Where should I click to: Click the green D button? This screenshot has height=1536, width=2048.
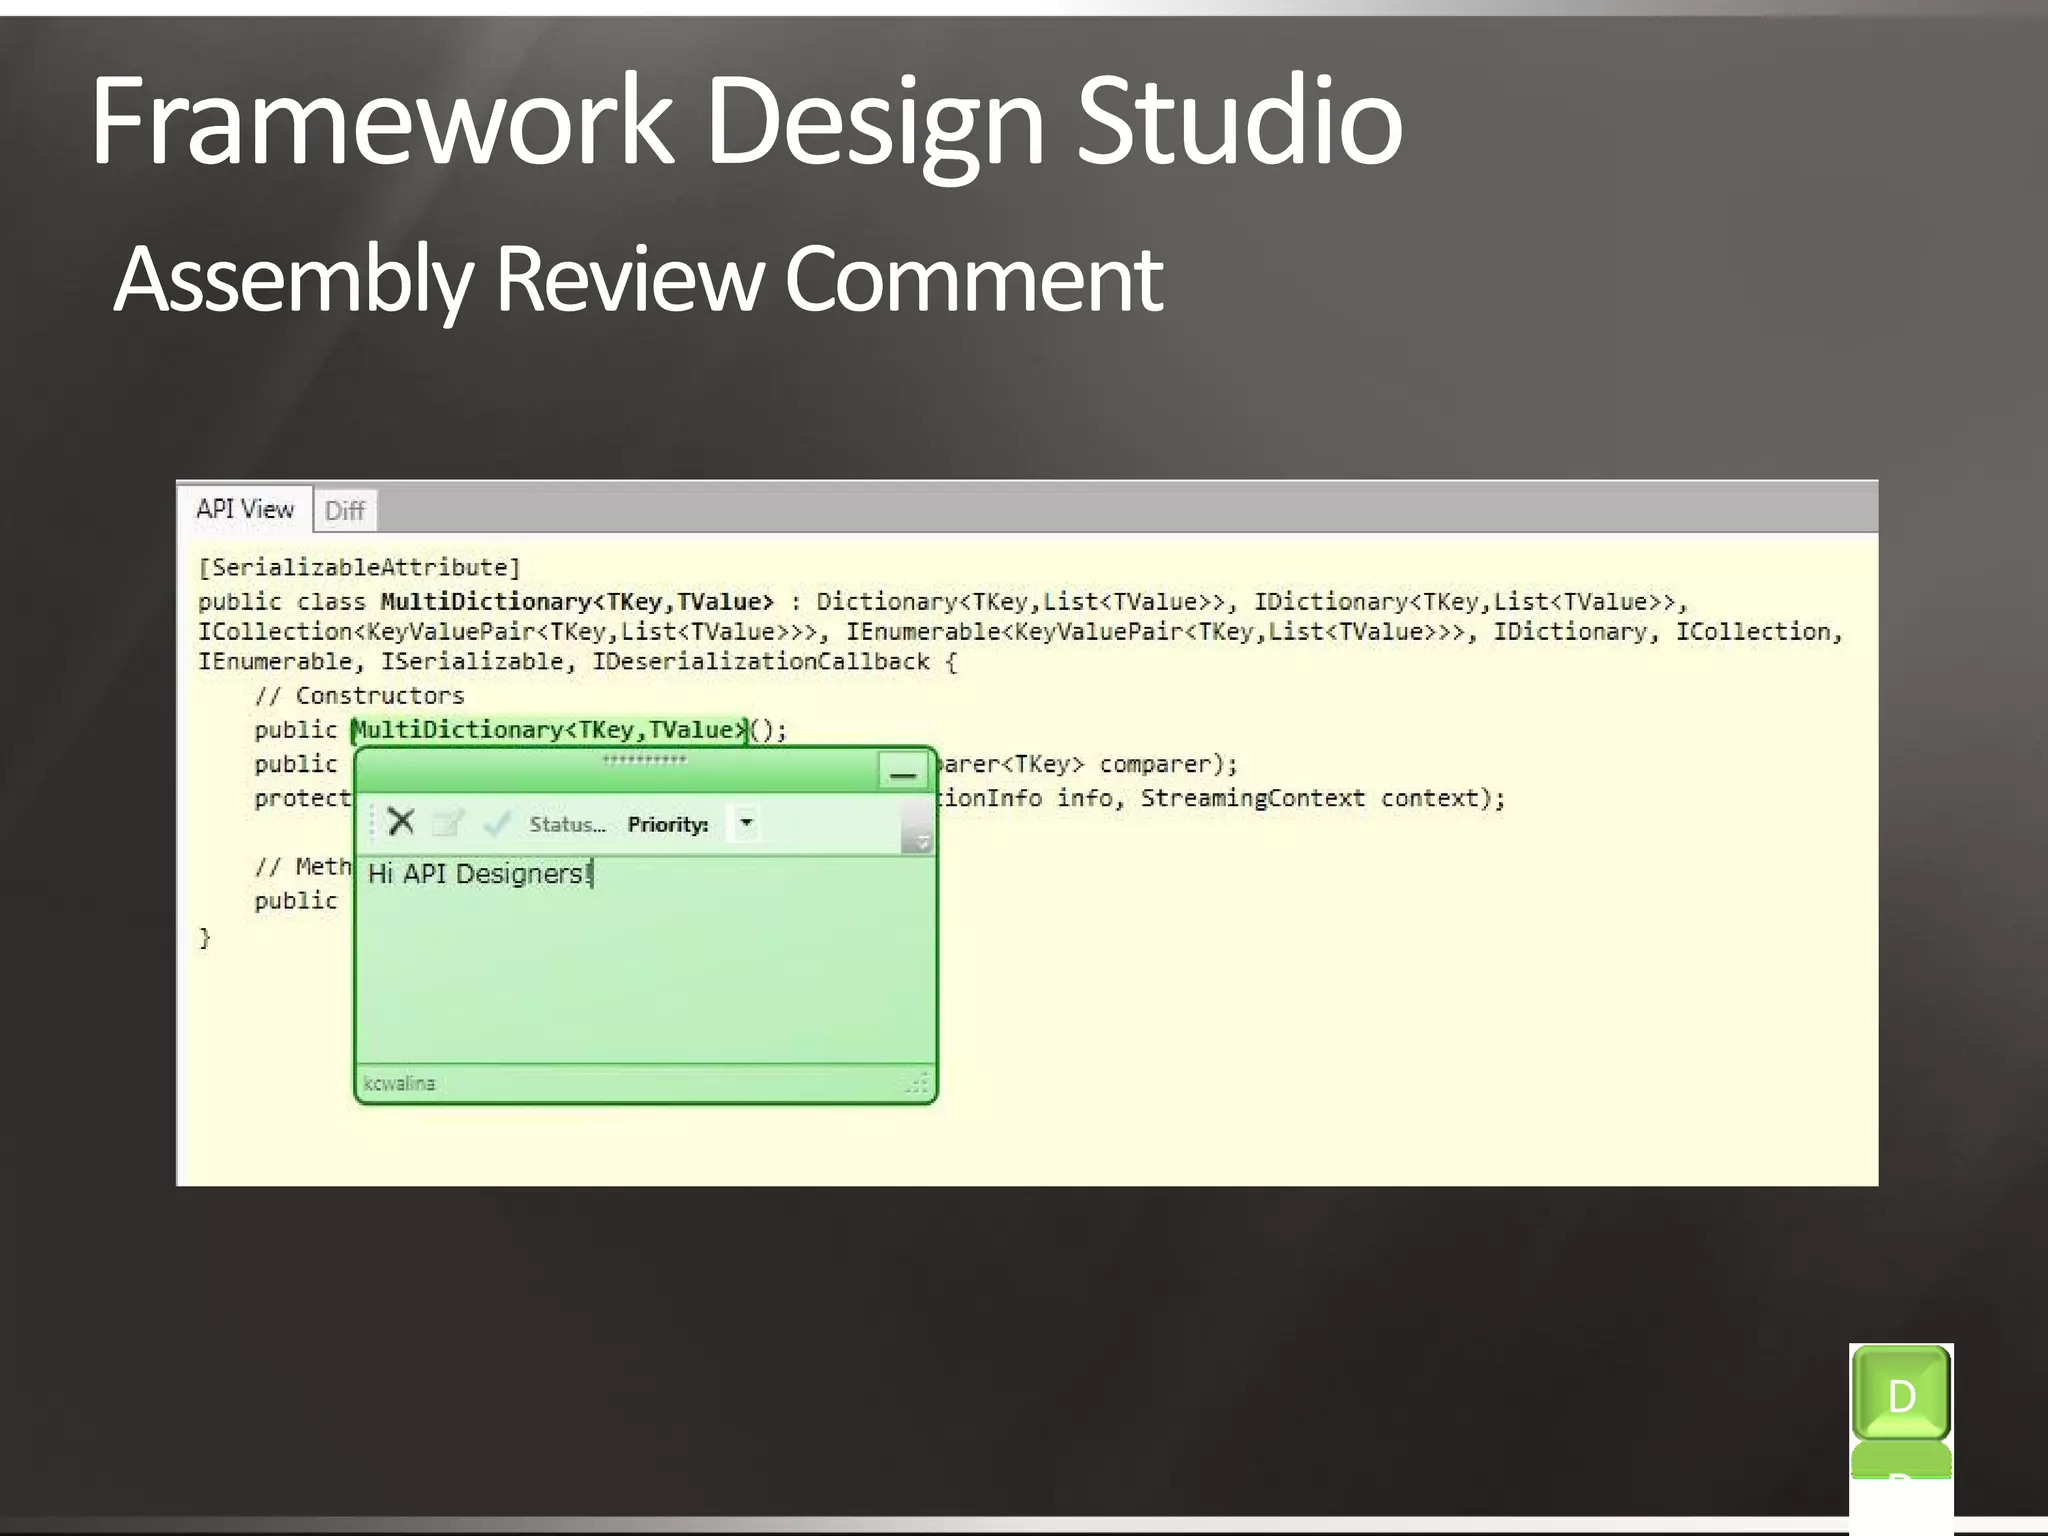[1901, 1395]
